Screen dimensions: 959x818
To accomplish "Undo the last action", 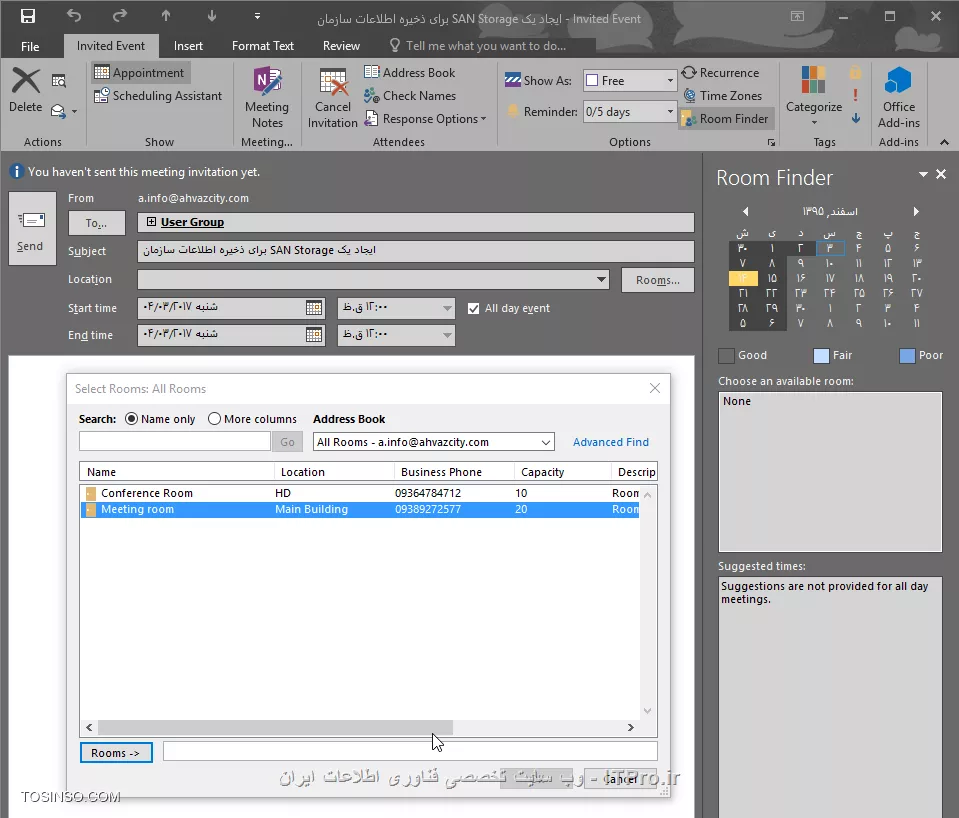I will 73,16.
